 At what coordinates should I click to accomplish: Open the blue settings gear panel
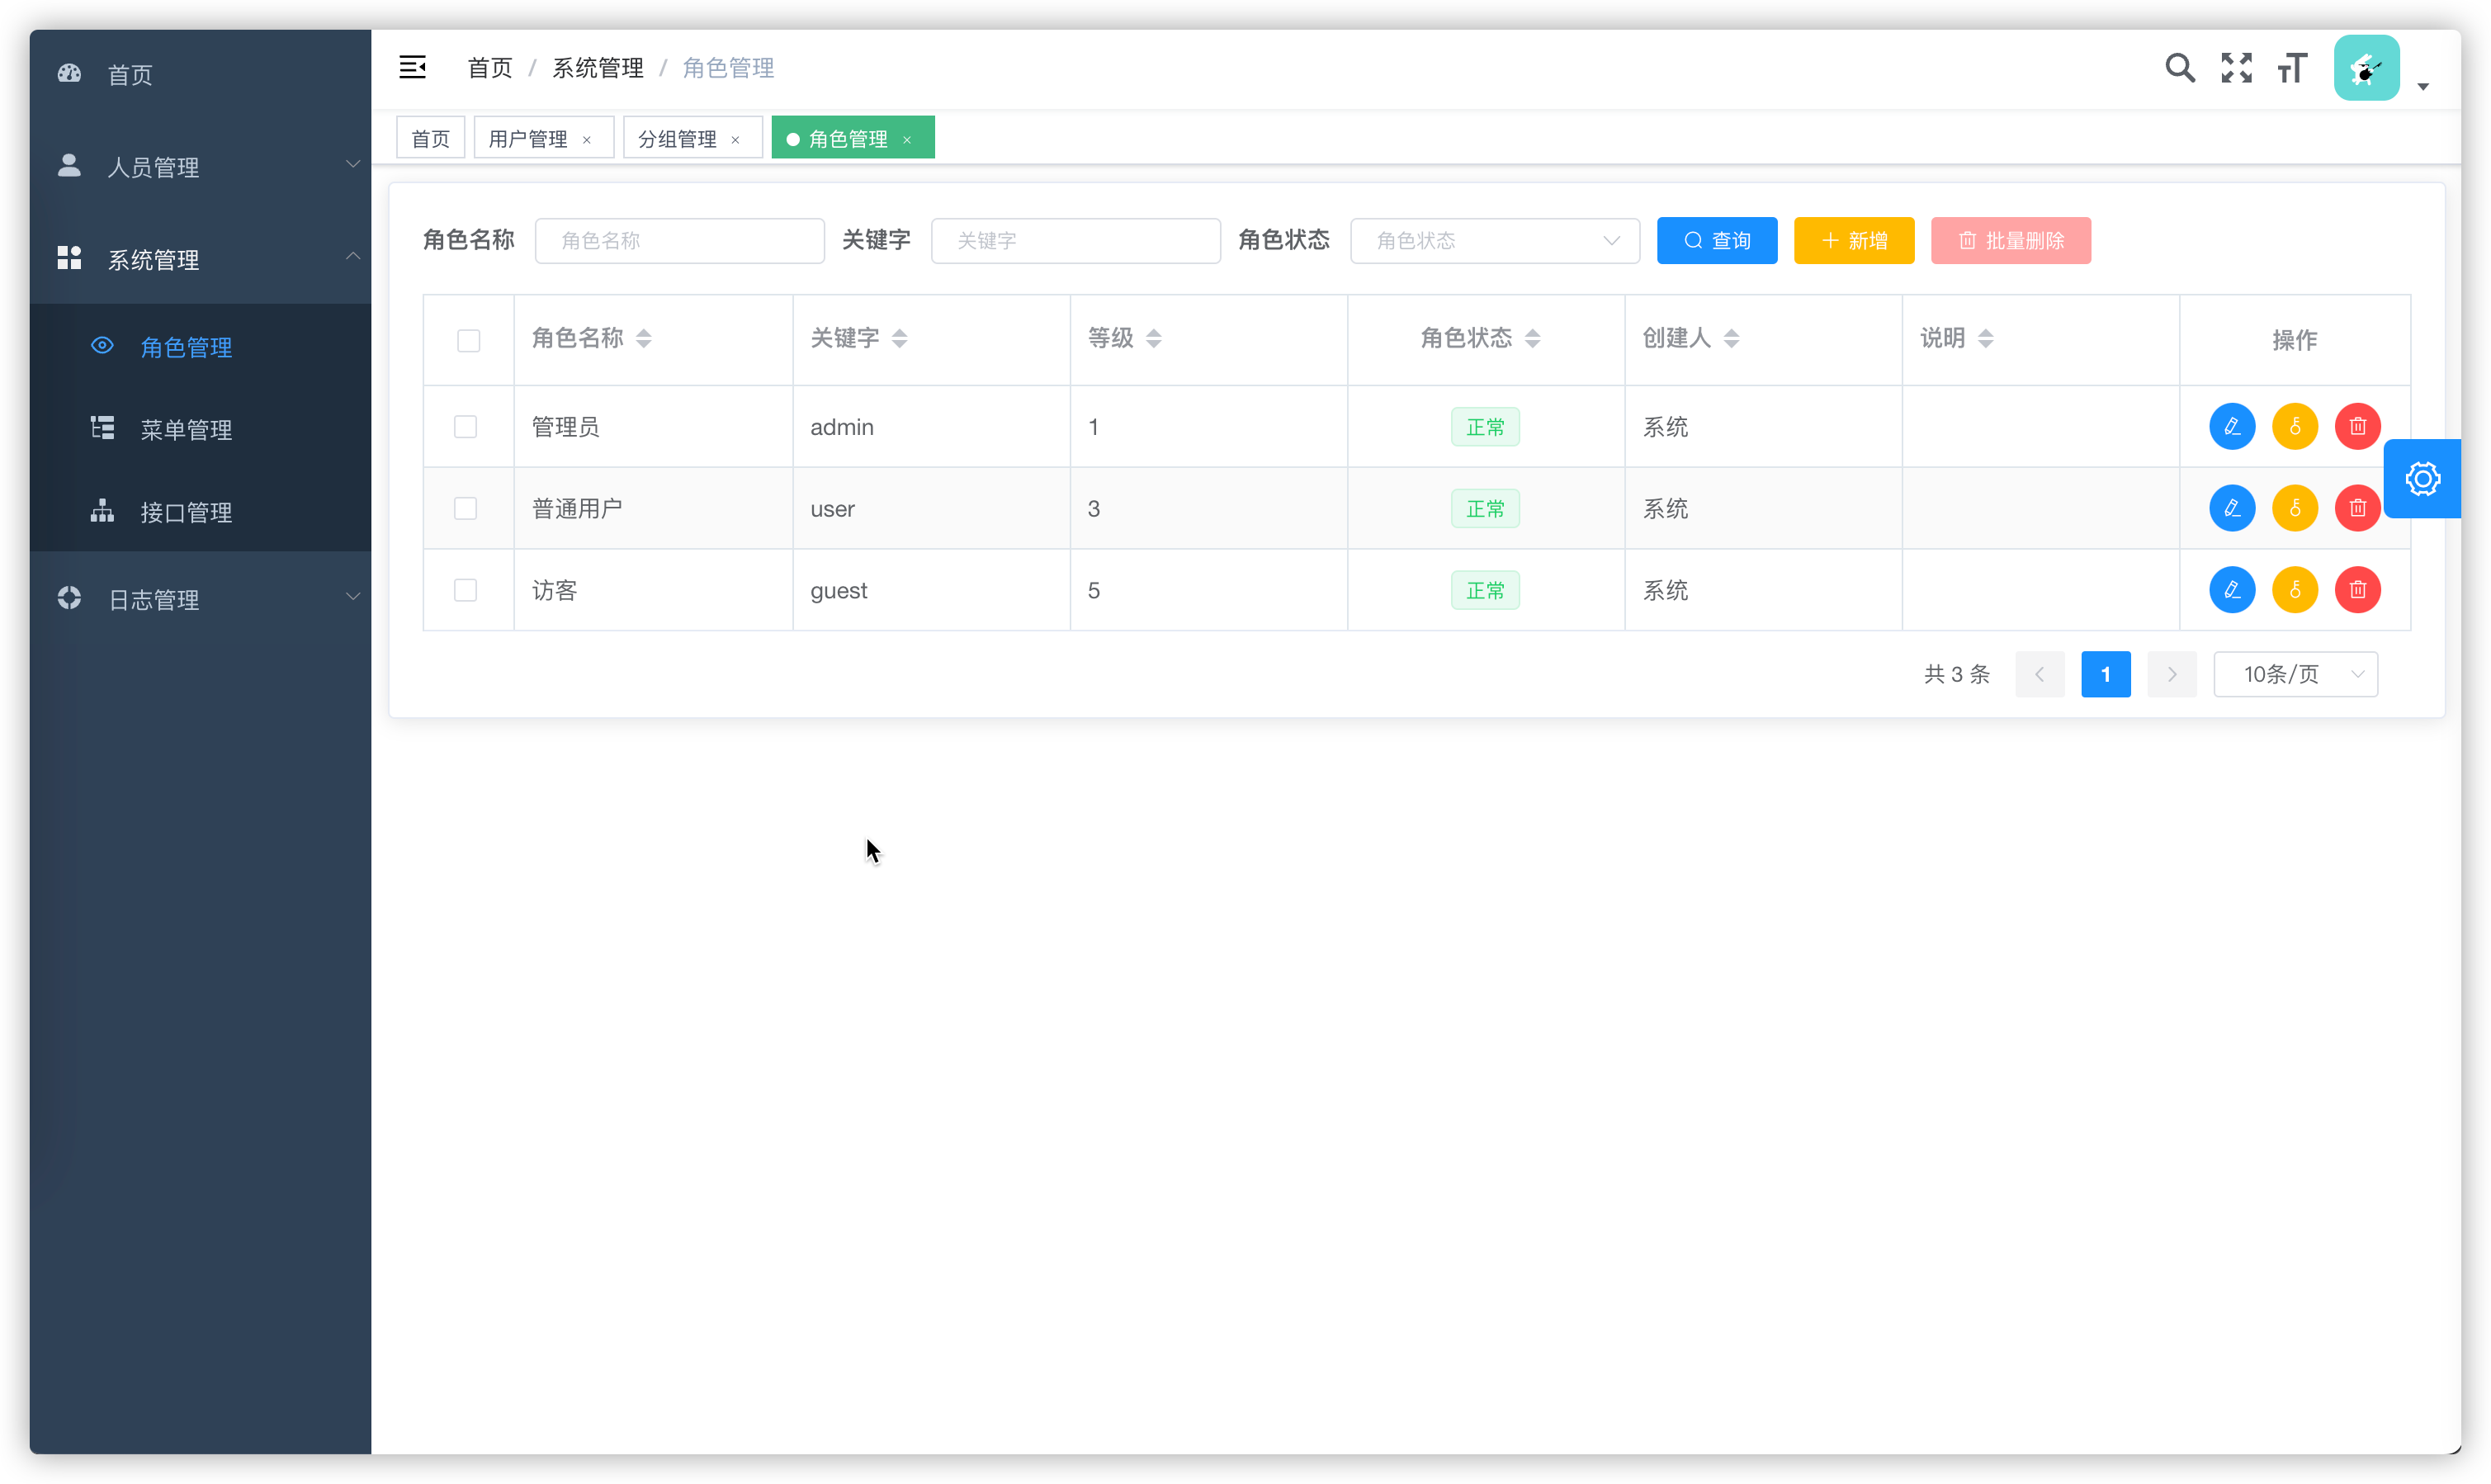(2422, 479)
